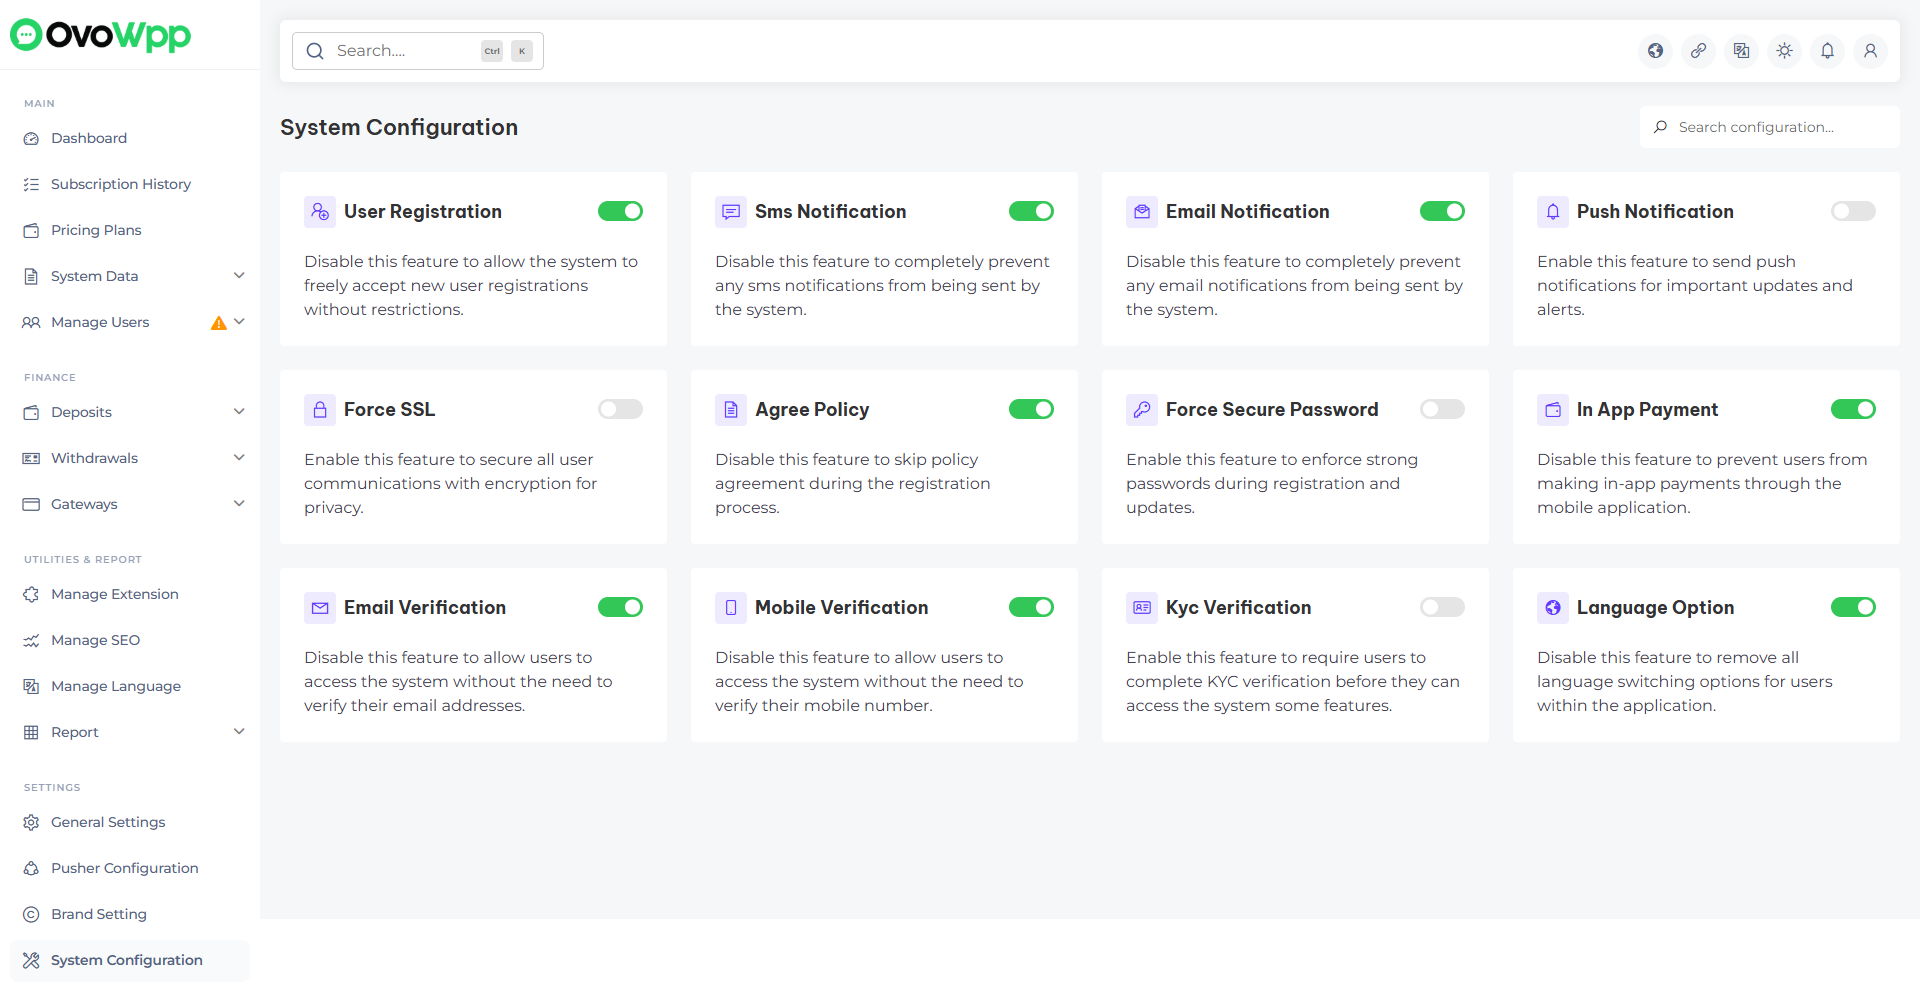This screenshot has width=1920, height=988.
Task: Click the link icon in header
Action: [1698, 51]
